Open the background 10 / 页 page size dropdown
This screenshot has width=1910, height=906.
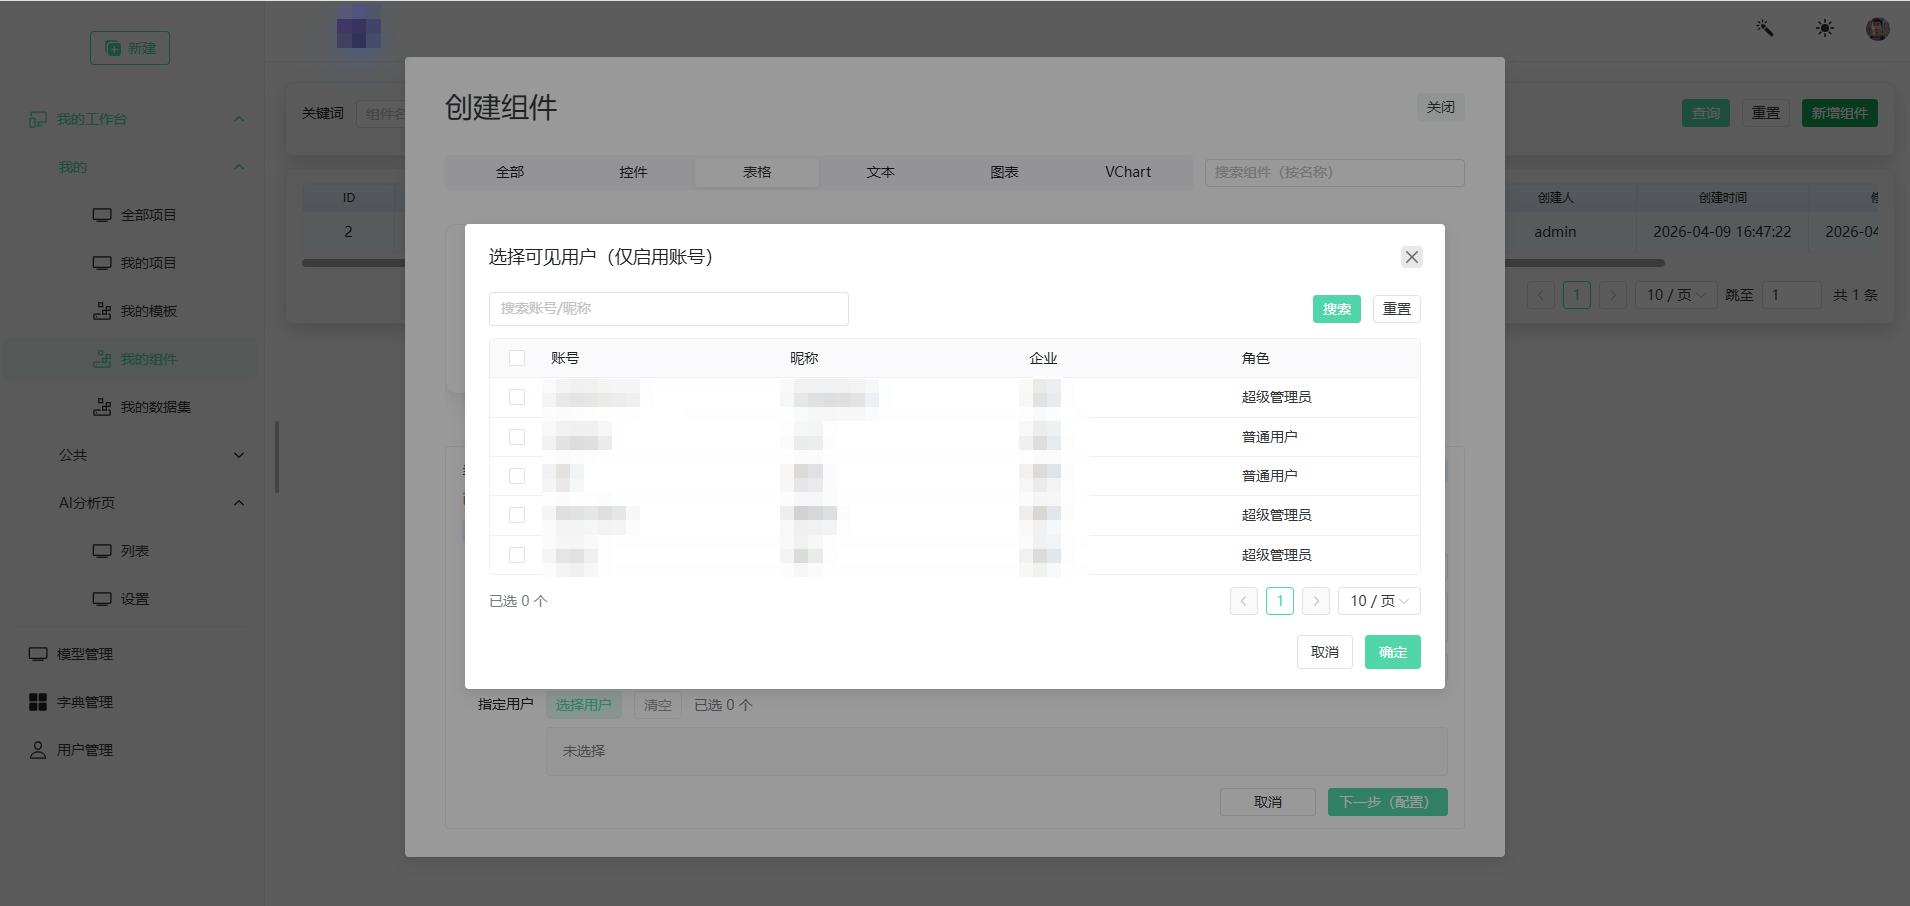pyautogui.click(x=1675, y=295)
